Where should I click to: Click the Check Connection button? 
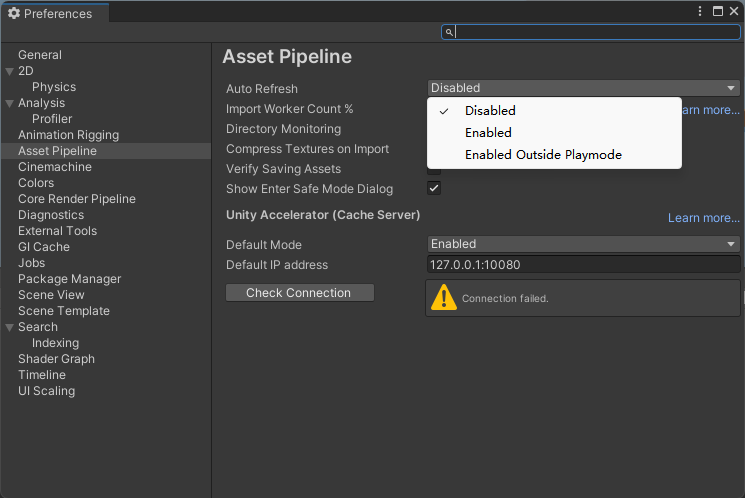(300, 293)
